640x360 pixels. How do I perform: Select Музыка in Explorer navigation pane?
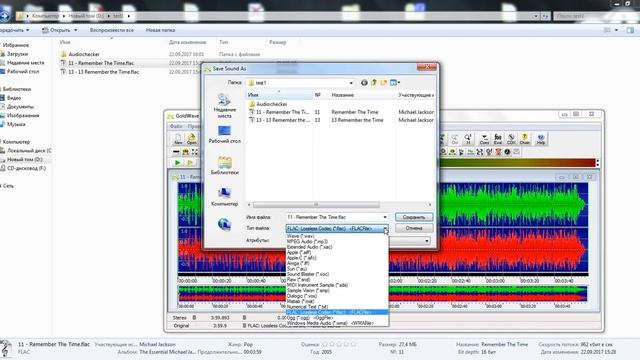coord(16,124)
